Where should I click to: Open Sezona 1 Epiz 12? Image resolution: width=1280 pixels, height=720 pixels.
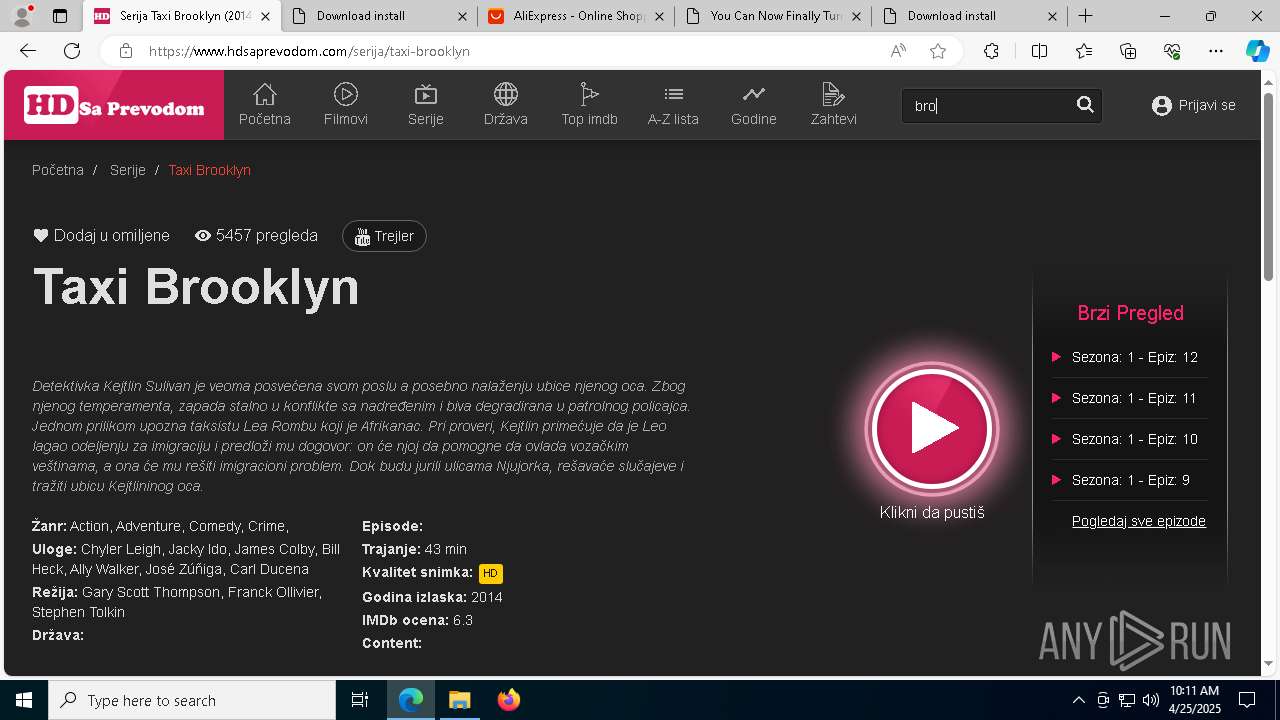point(1134,357)
